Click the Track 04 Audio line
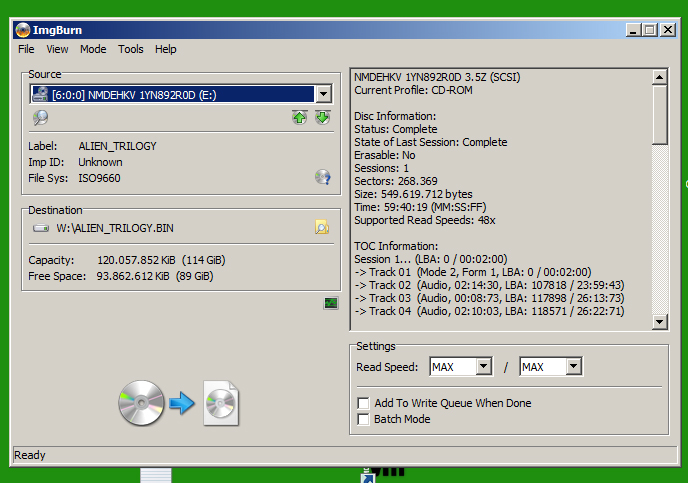Image resolution: width=688 pixels, height=483 pixels. click(489, 311)
